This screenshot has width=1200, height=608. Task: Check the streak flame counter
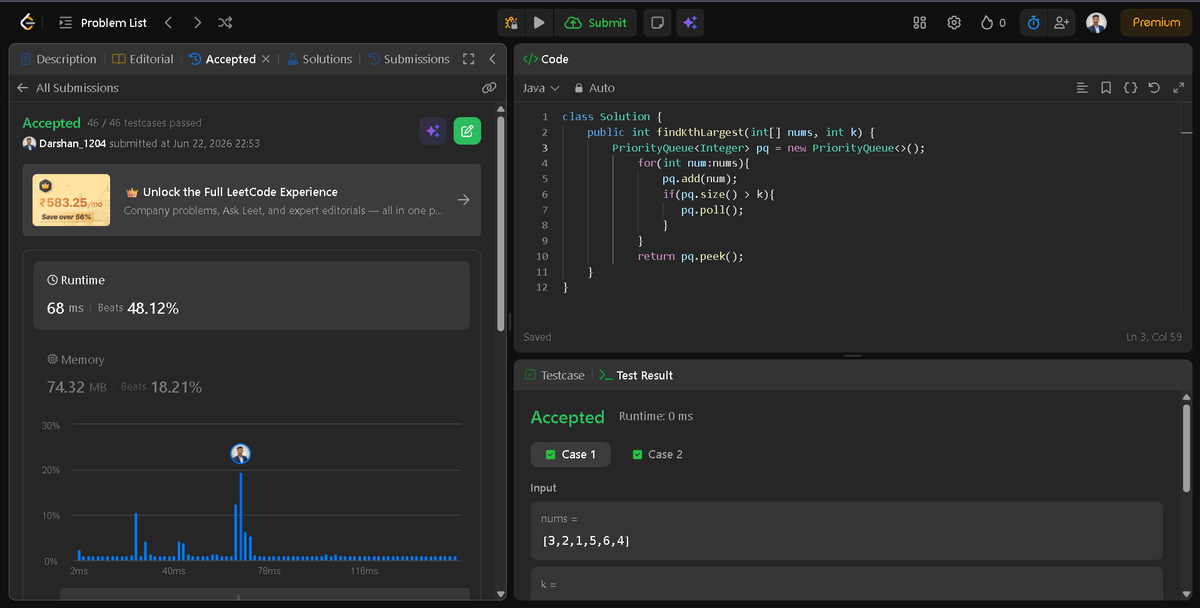click(x=993, y=22)
